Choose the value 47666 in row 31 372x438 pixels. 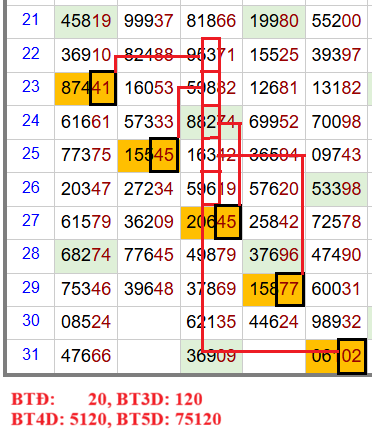[x=86, y=356]
